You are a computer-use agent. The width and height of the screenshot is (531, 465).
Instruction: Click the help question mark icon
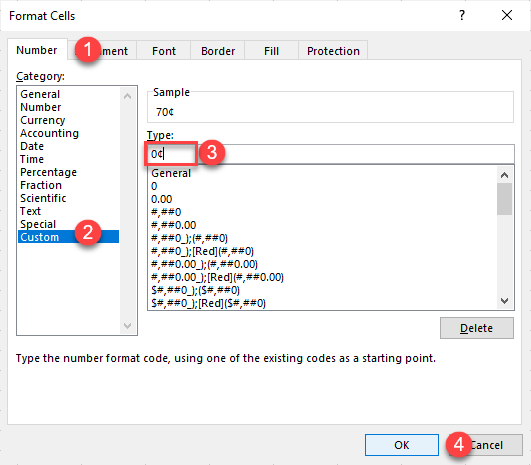click(x=462, y=15)
